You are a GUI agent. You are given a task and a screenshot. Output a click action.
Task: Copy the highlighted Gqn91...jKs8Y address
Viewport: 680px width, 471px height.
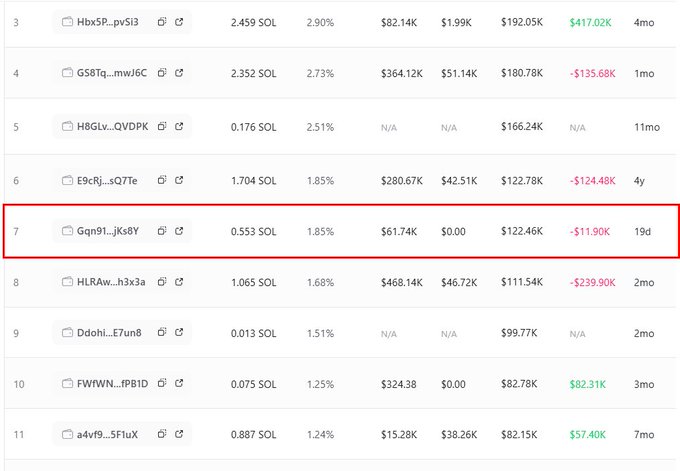[162, 231]
